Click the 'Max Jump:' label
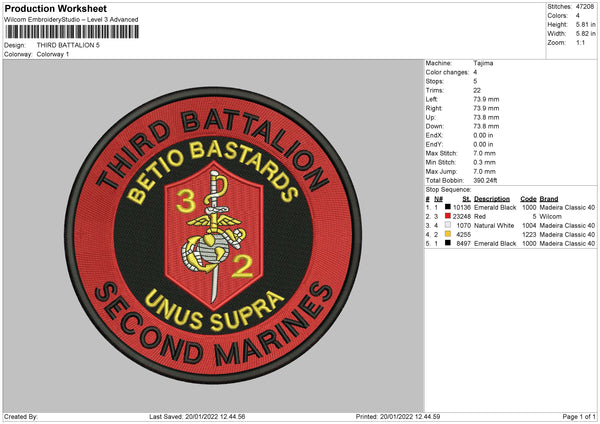This screenshot has width=600, height=424. click(x=441, y=171)
